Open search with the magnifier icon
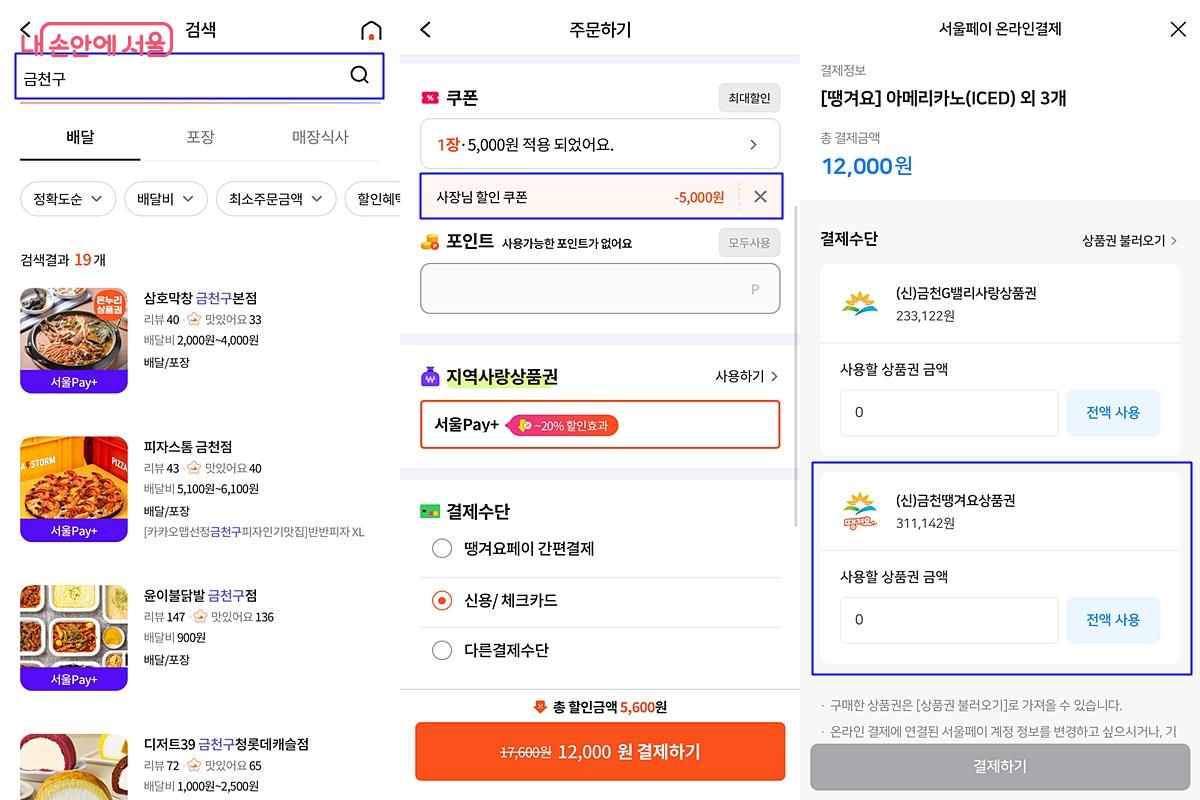1200x800 pixels. (359, 75)
